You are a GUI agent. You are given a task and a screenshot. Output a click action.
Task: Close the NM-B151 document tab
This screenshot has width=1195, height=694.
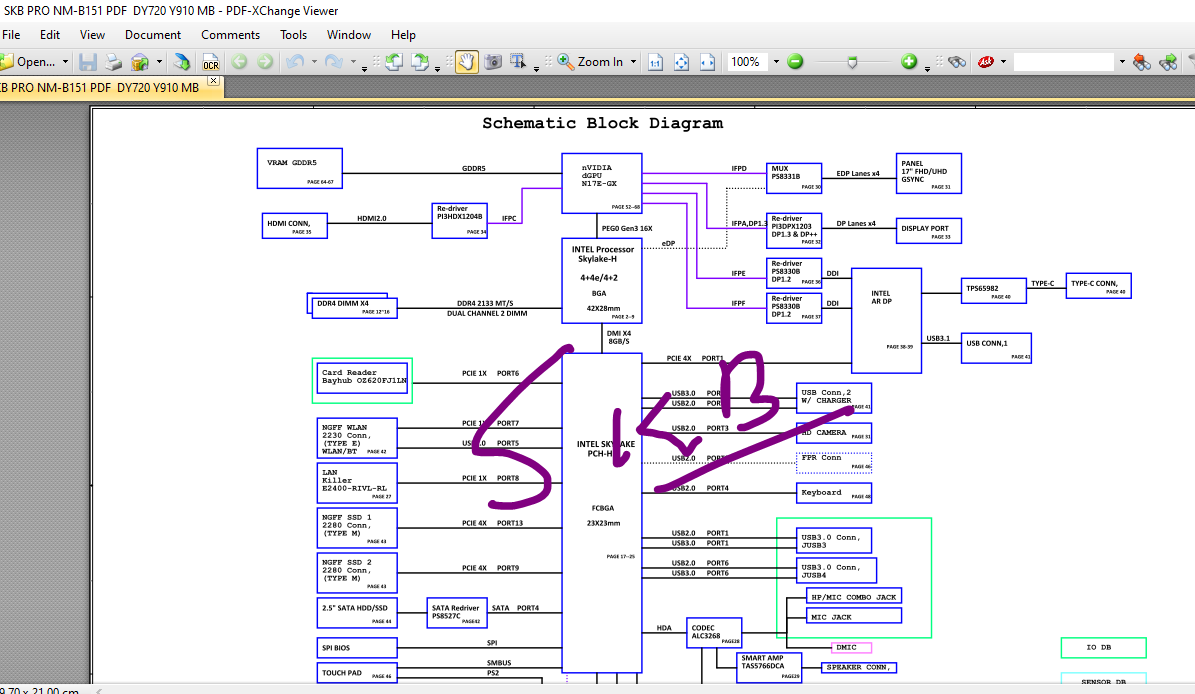point(213,81)
